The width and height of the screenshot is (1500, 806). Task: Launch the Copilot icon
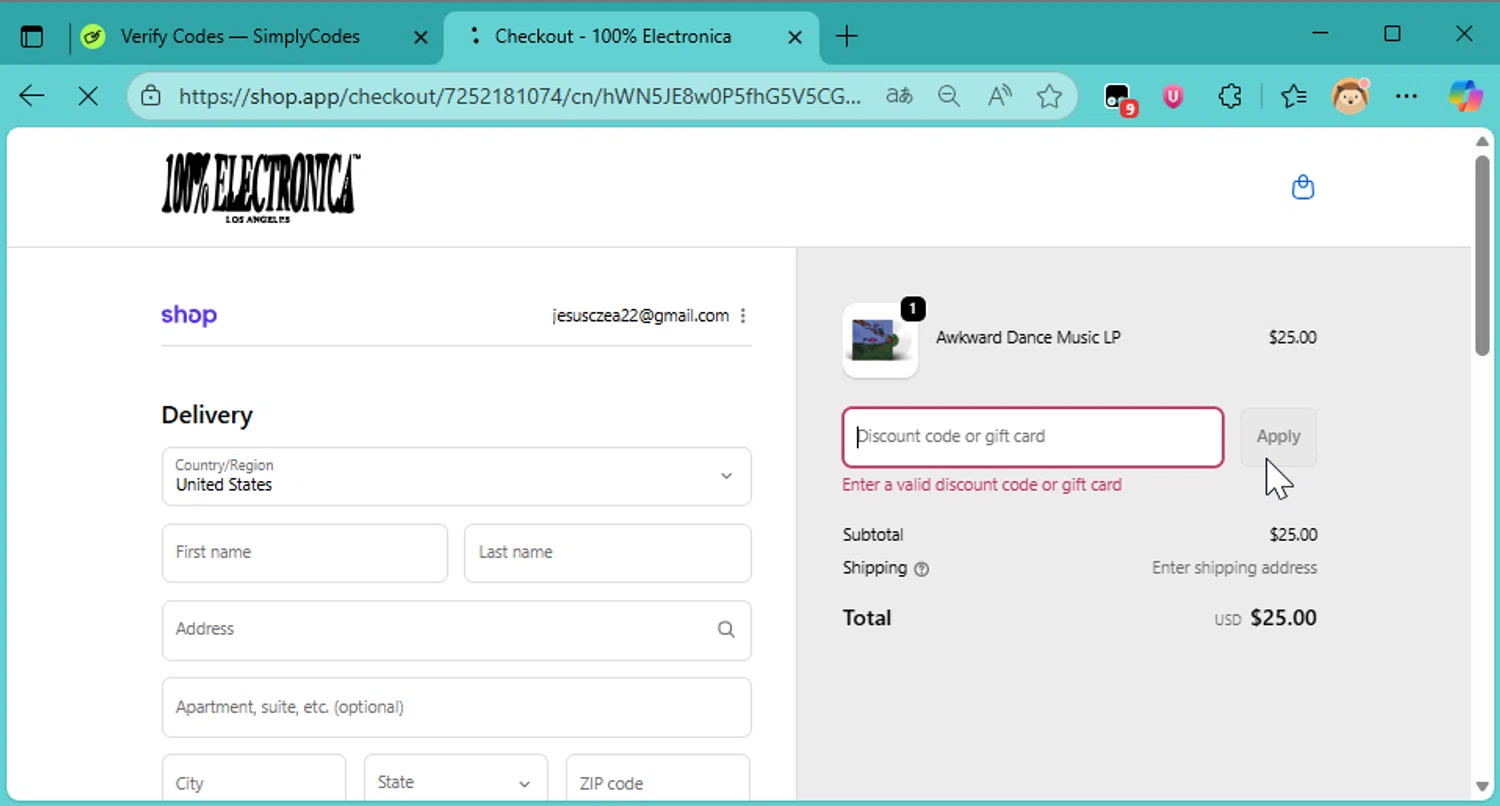pos(1466,96)
